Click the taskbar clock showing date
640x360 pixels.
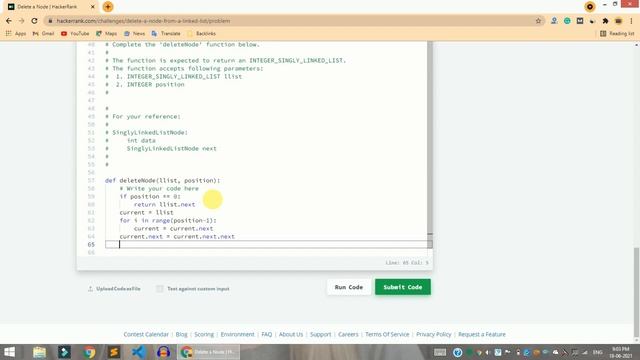(x=620, y=352)
